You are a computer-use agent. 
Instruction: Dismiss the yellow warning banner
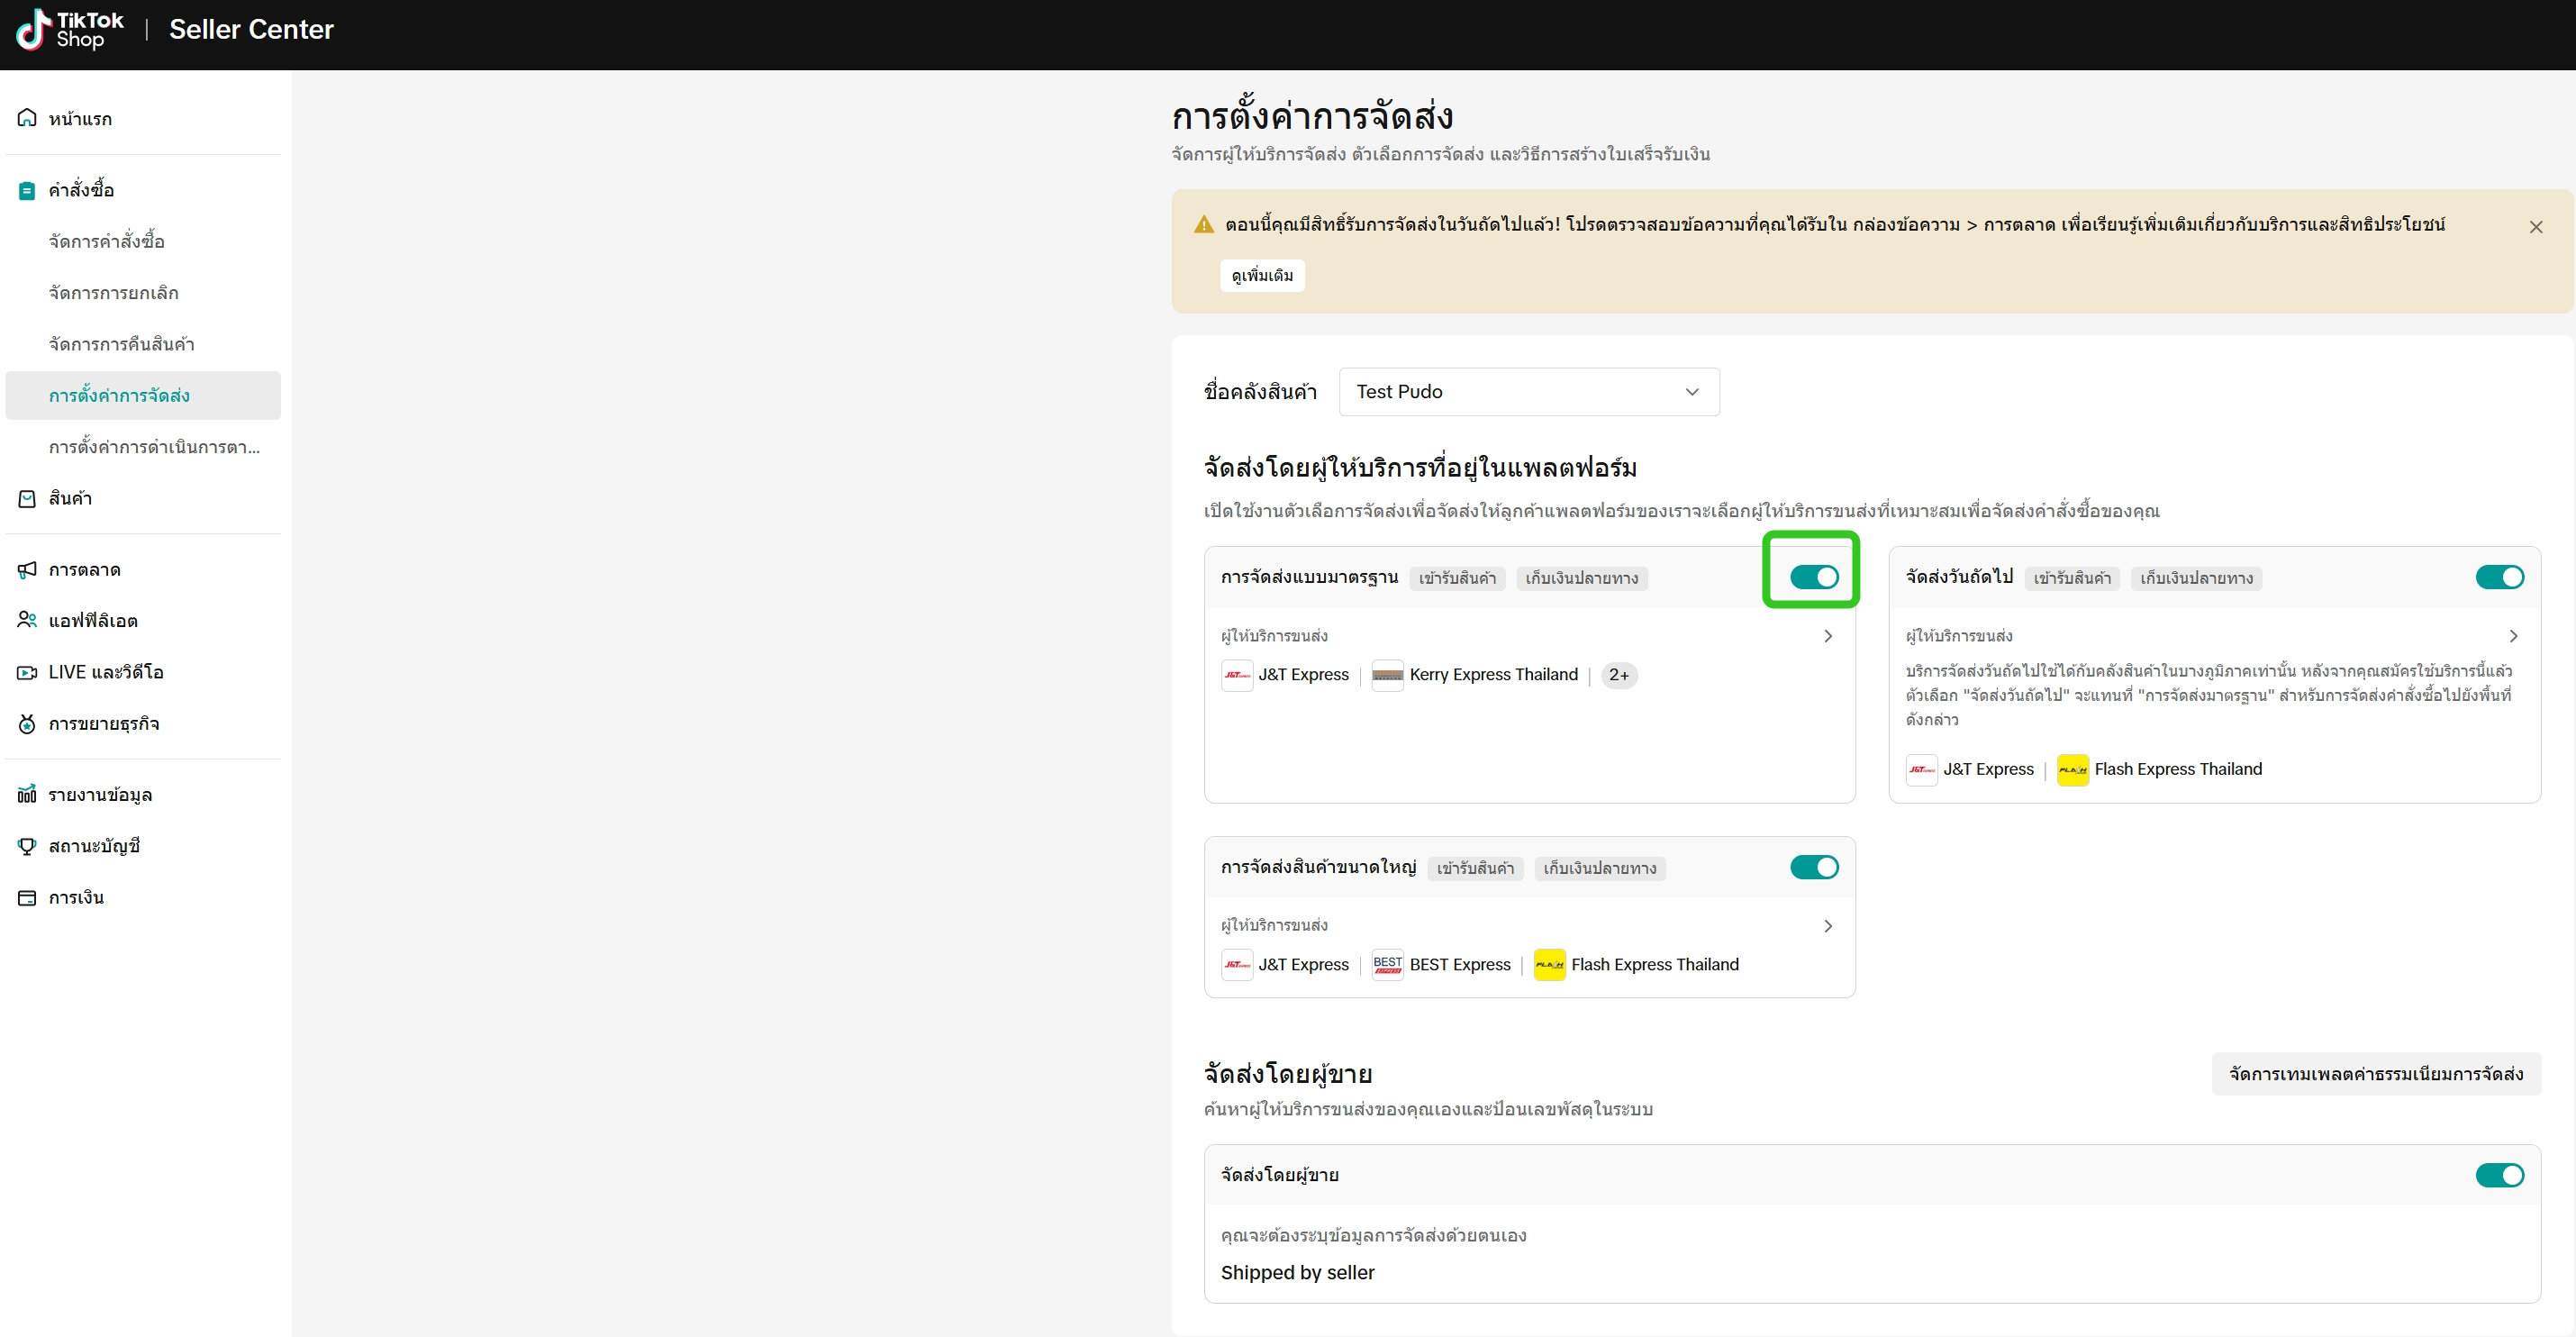(2535, 228)
